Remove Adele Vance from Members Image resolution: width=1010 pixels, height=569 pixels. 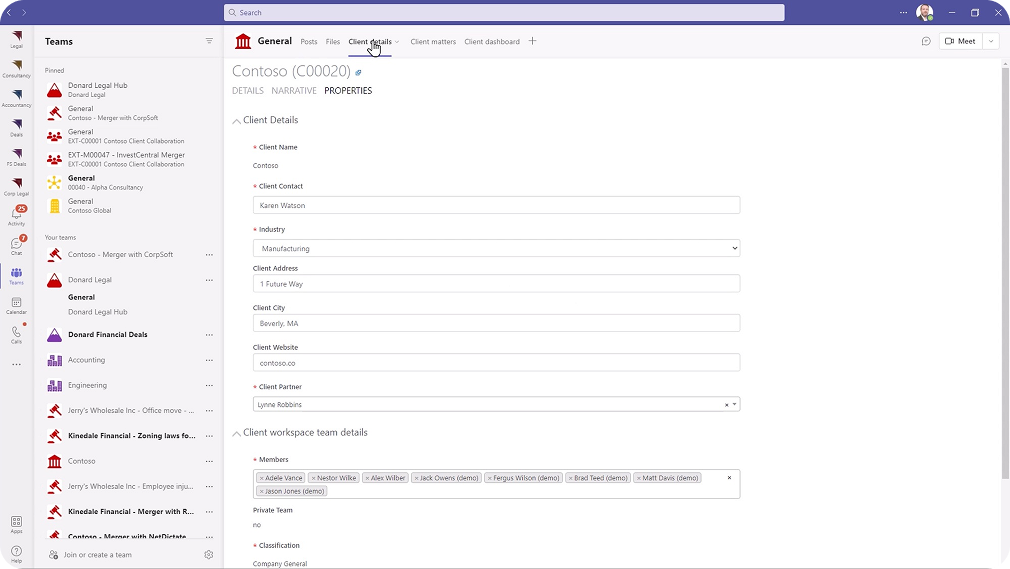[261, 478]
